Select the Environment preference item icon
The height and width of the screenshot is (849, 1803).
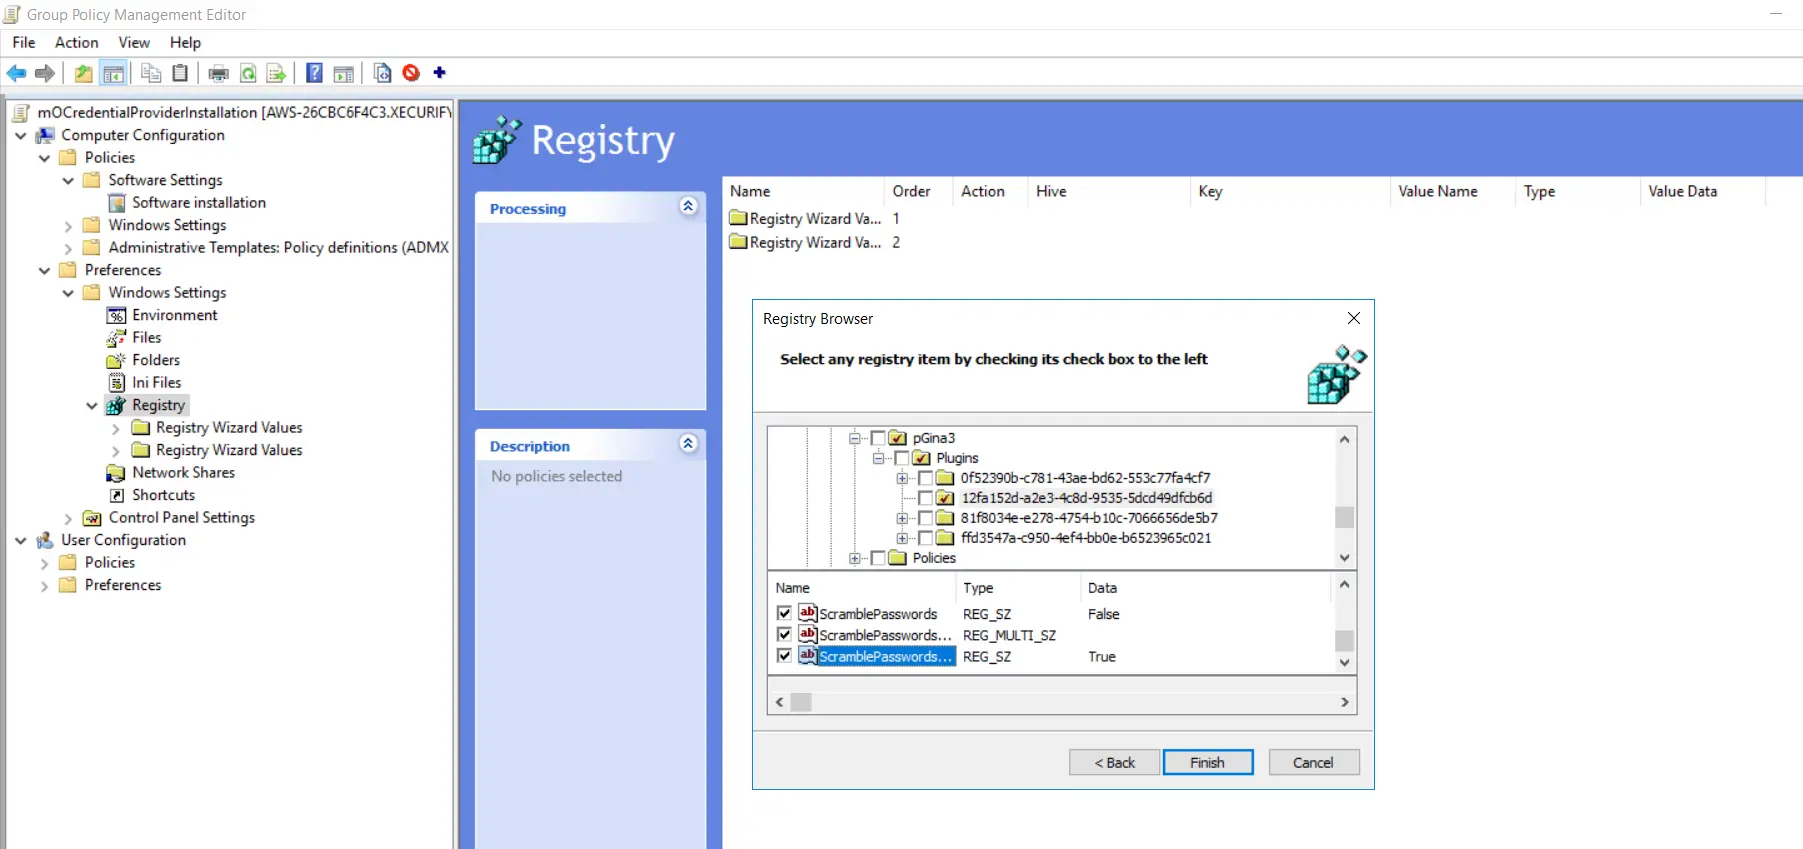tap(117, 315)
